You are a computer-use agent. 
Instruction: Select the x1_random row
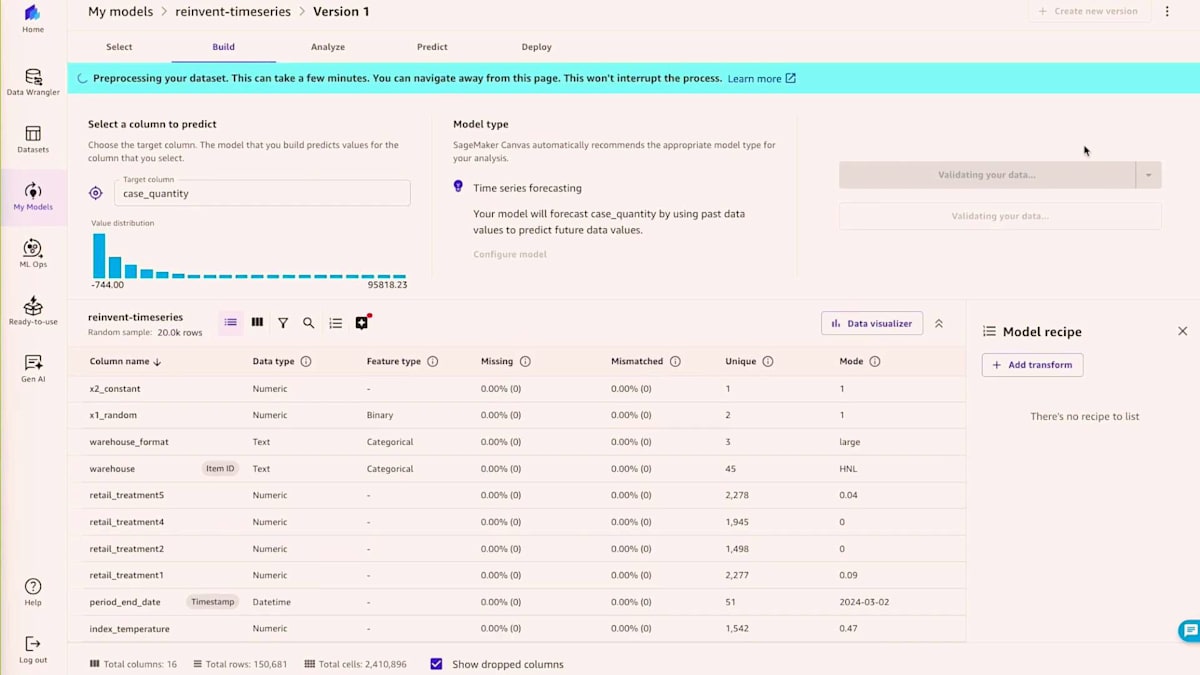pyautogui.click(x=517, y=415)
